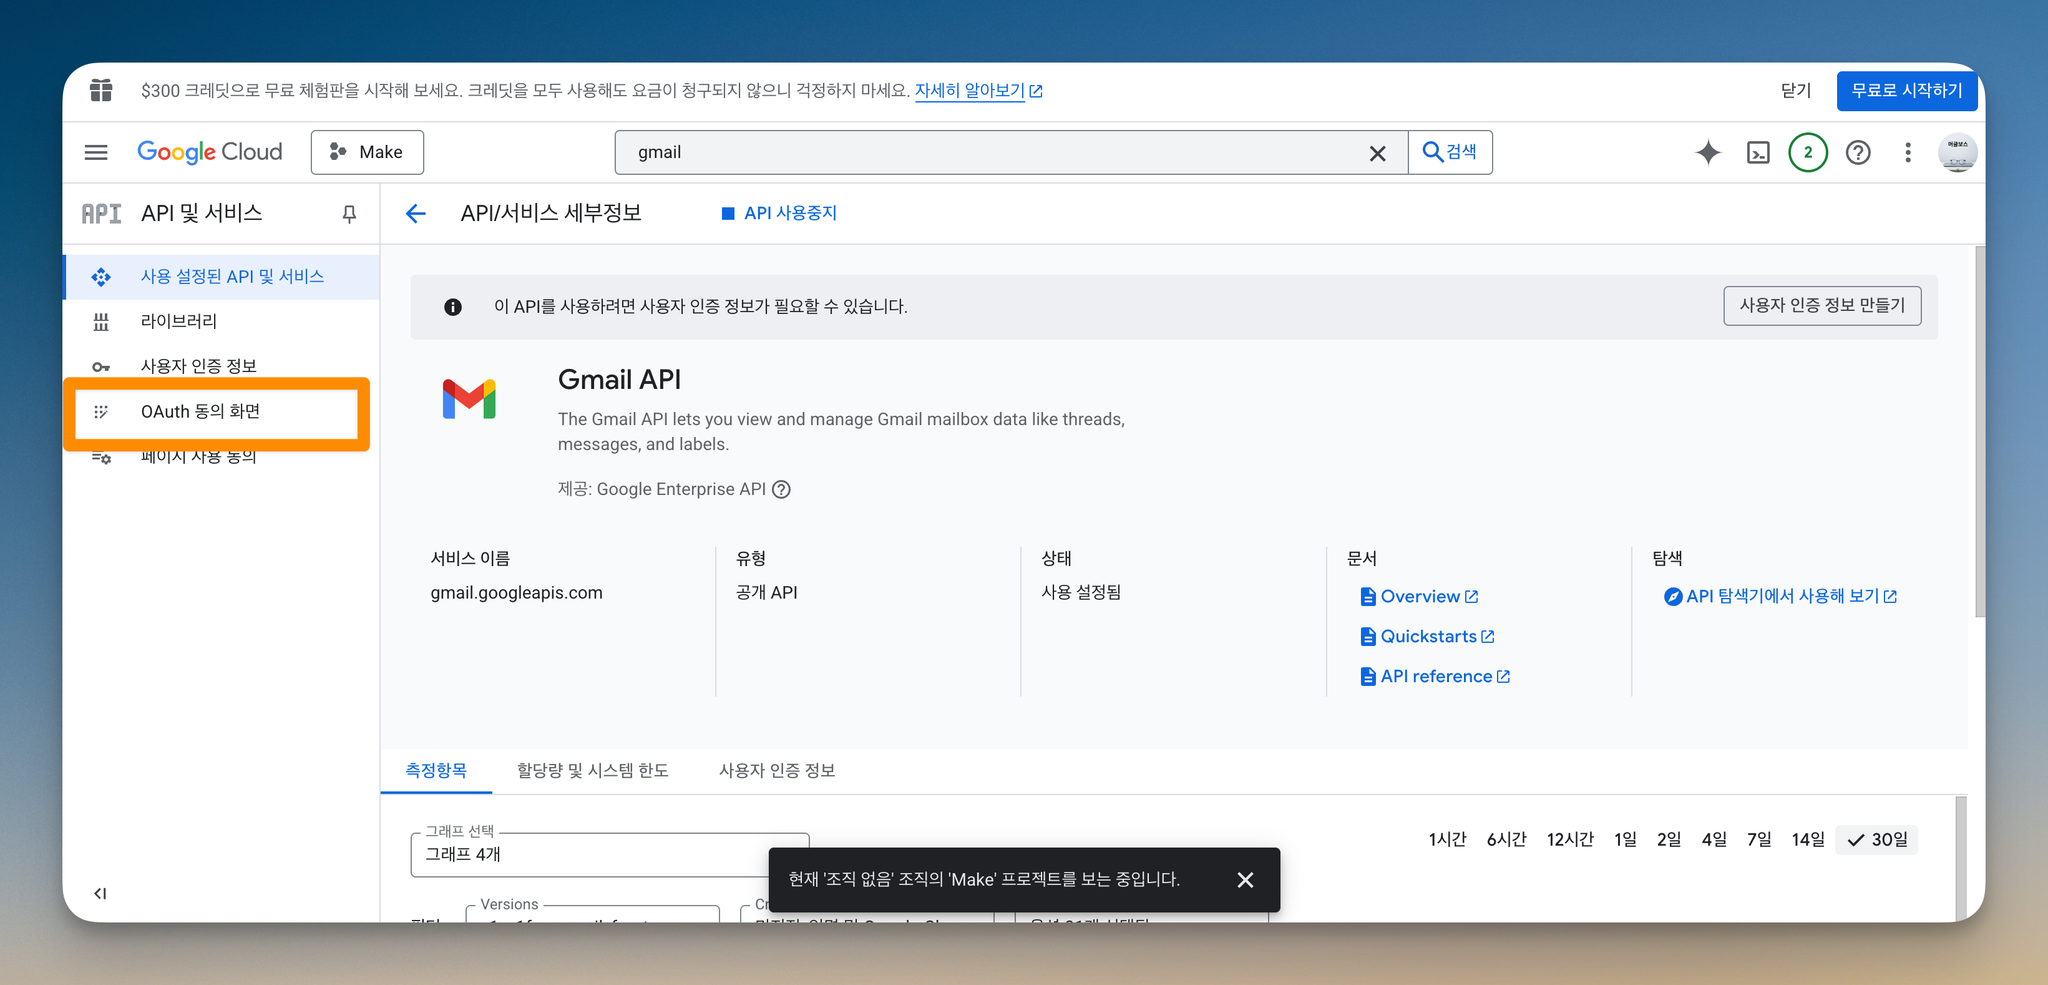Viewport: 2048px width, 985px height.
Task: Select the 7일 time range
Action: coord(1759,839)
